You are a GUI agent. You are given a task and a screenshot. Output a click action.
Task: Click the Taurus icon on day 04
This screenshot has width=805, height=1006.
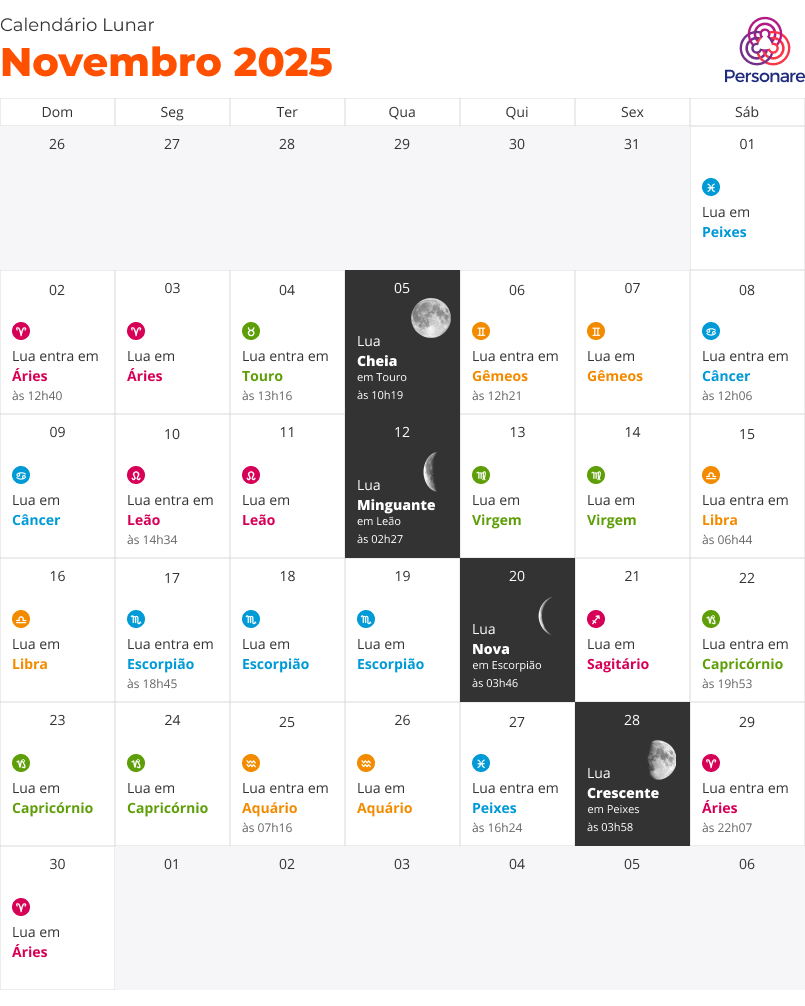pyautogui.click(x=251, y=332)
